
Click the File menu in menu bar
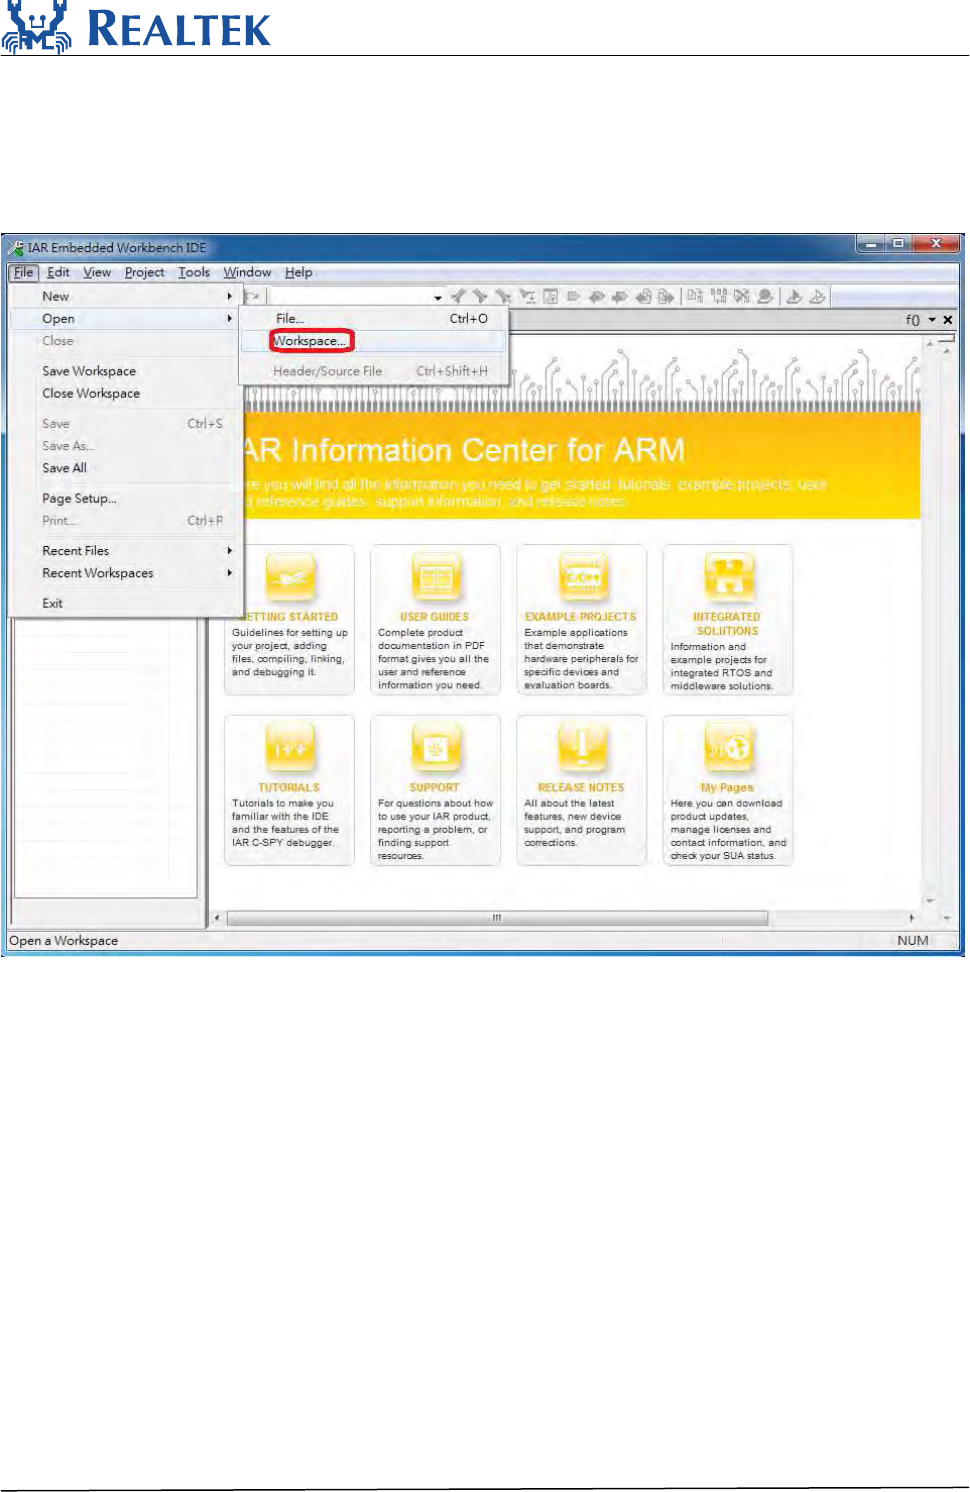(23, 272)
